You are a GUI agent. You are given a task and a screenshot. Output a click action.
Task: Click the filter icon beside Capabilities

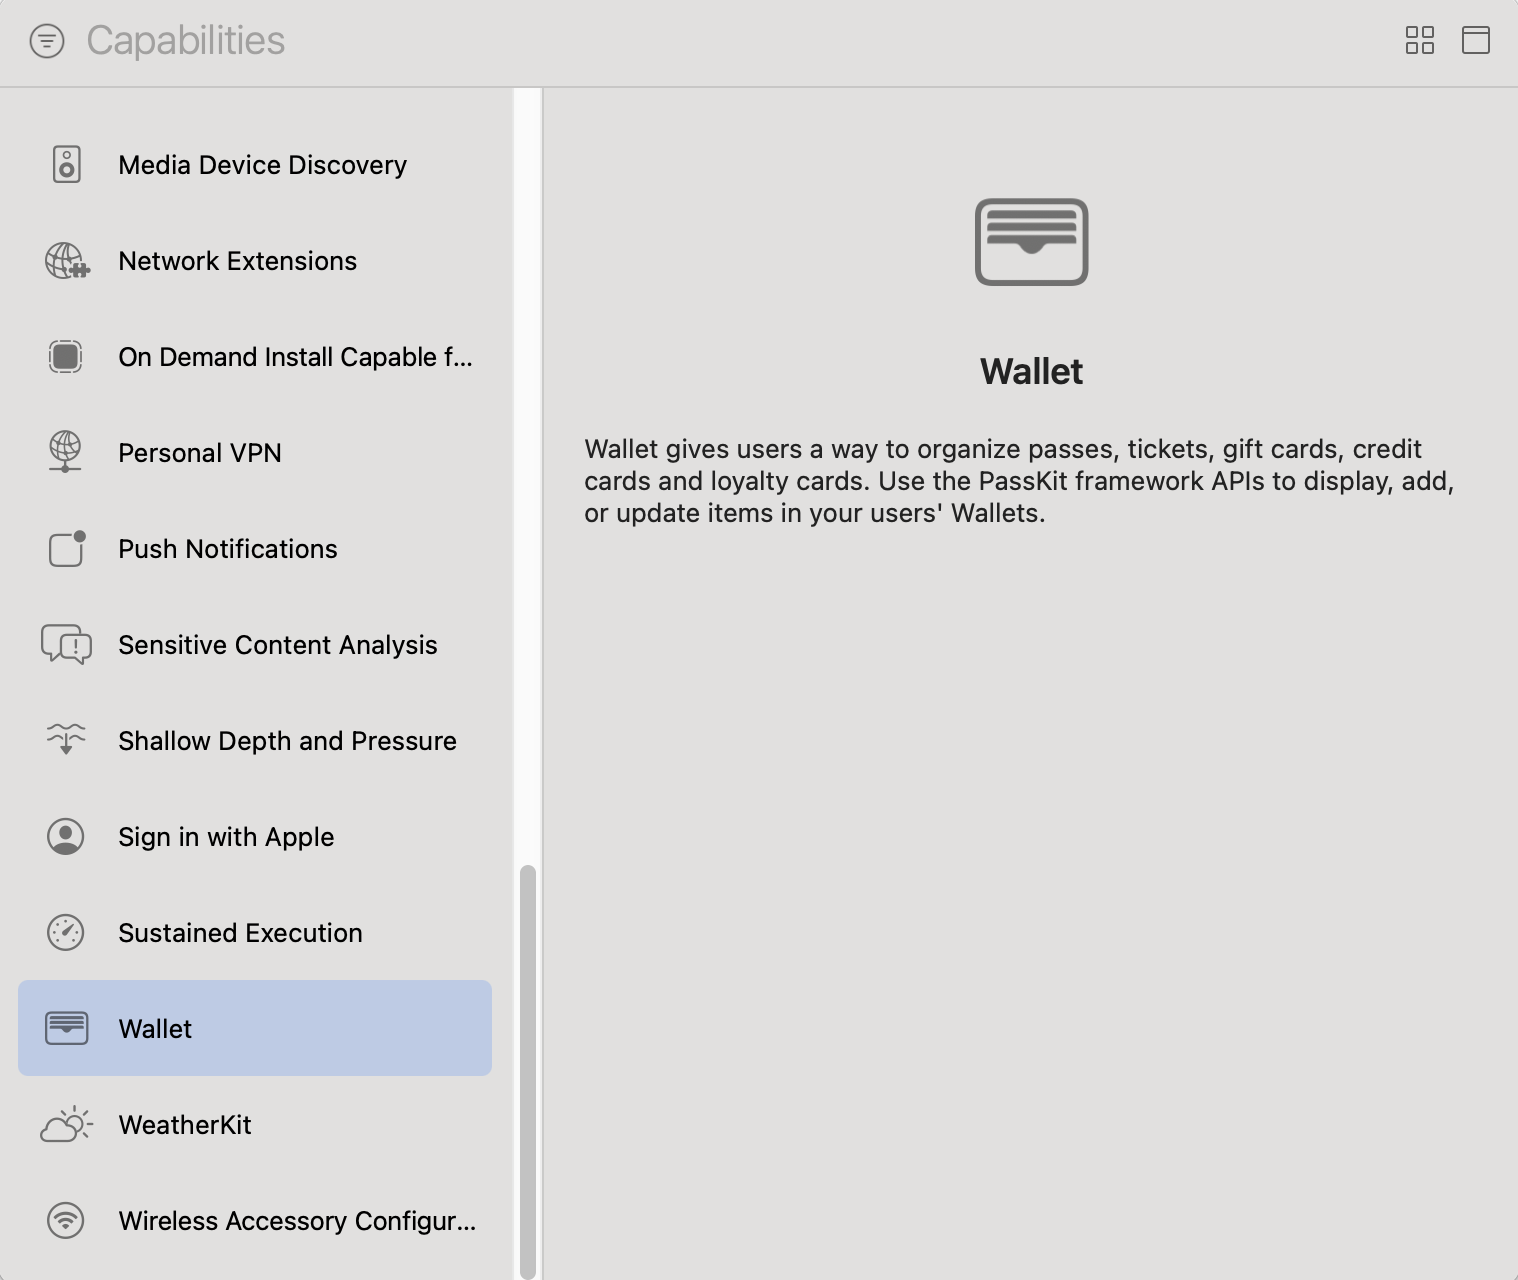tap(47, 41)
